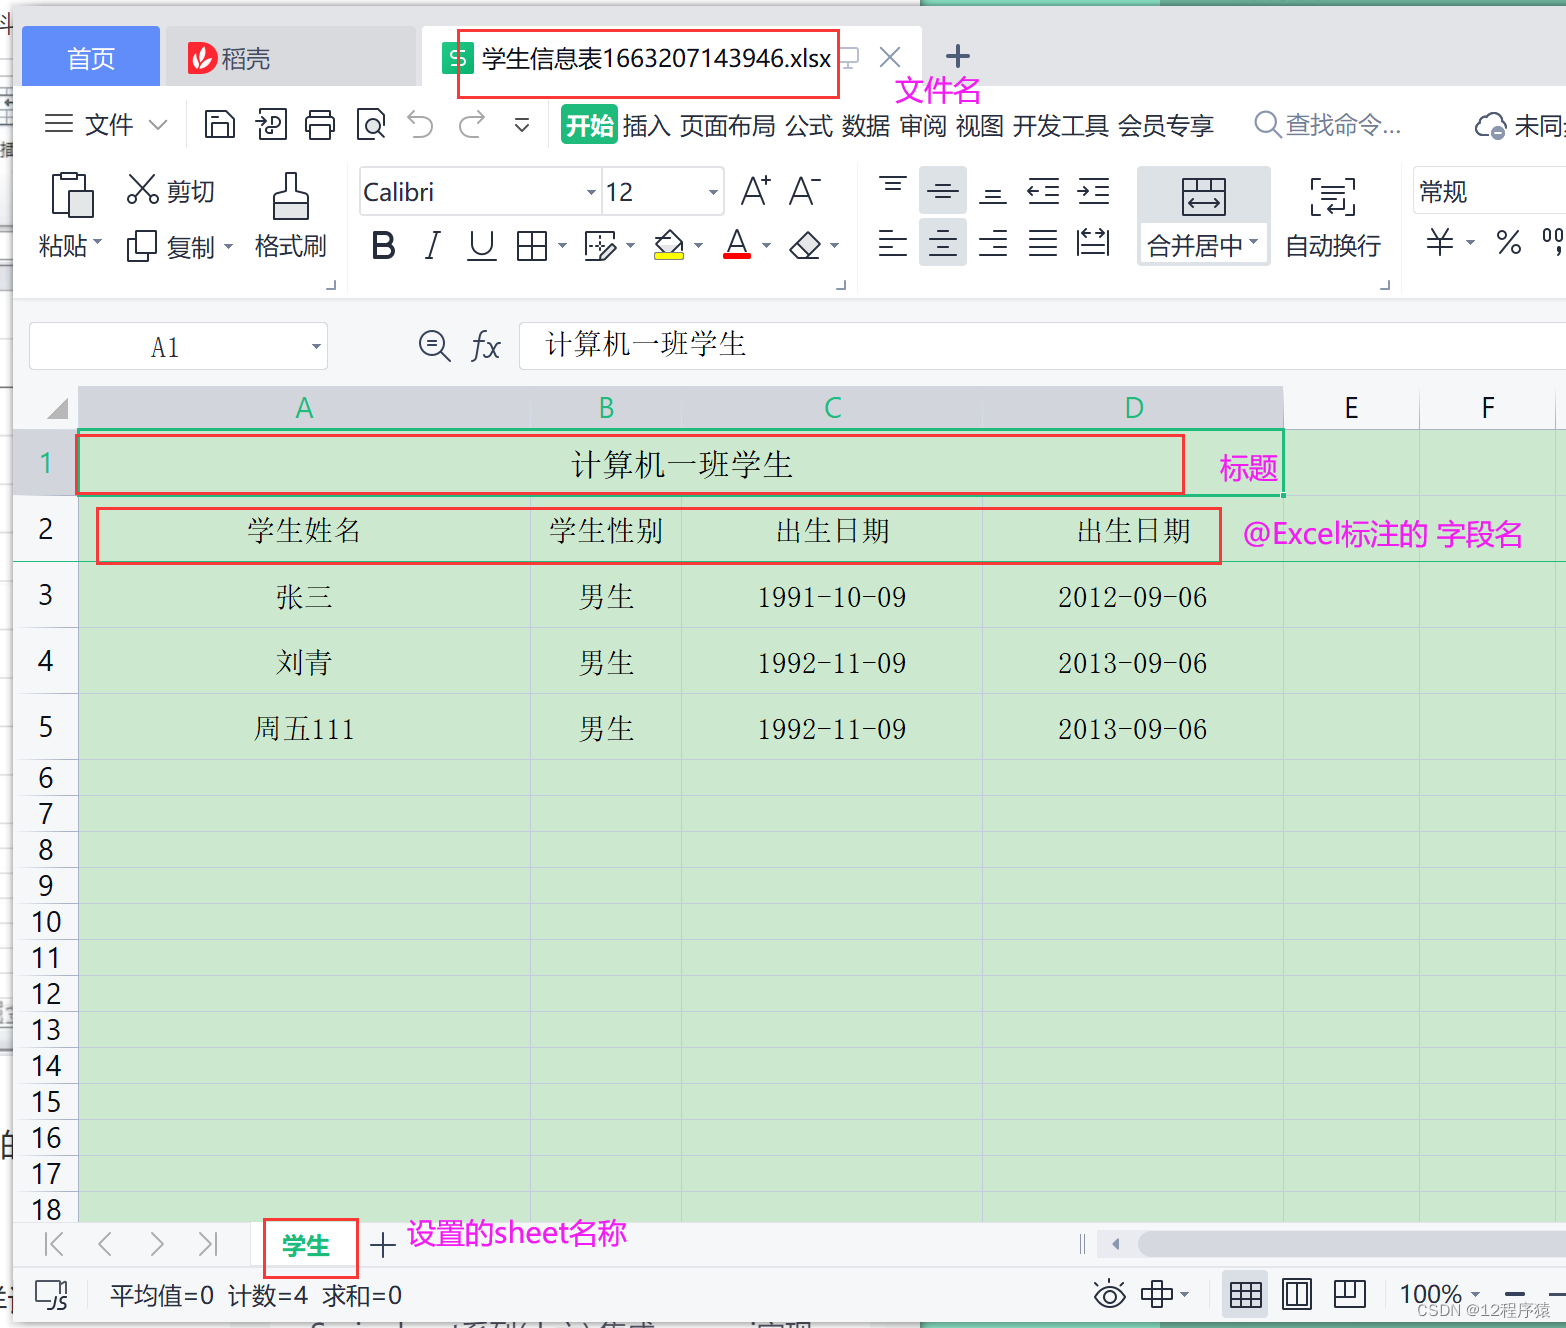The height and width of the screenshot is (1328, 1566).
Task: Add a new sheet with plus button
Action: [383, 1245]
